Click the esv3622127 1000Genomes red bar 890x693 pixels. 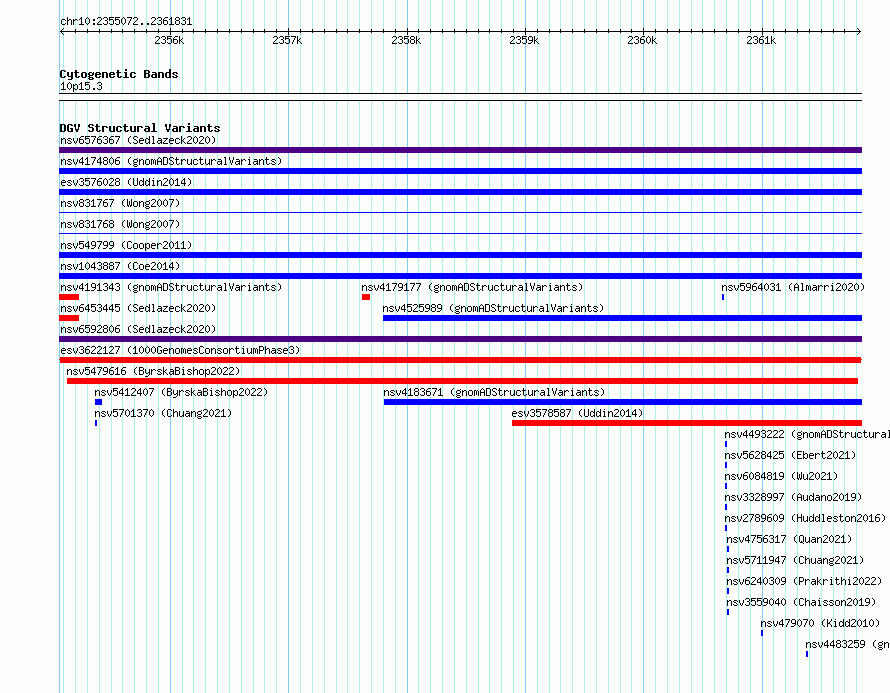pos(460,360)
